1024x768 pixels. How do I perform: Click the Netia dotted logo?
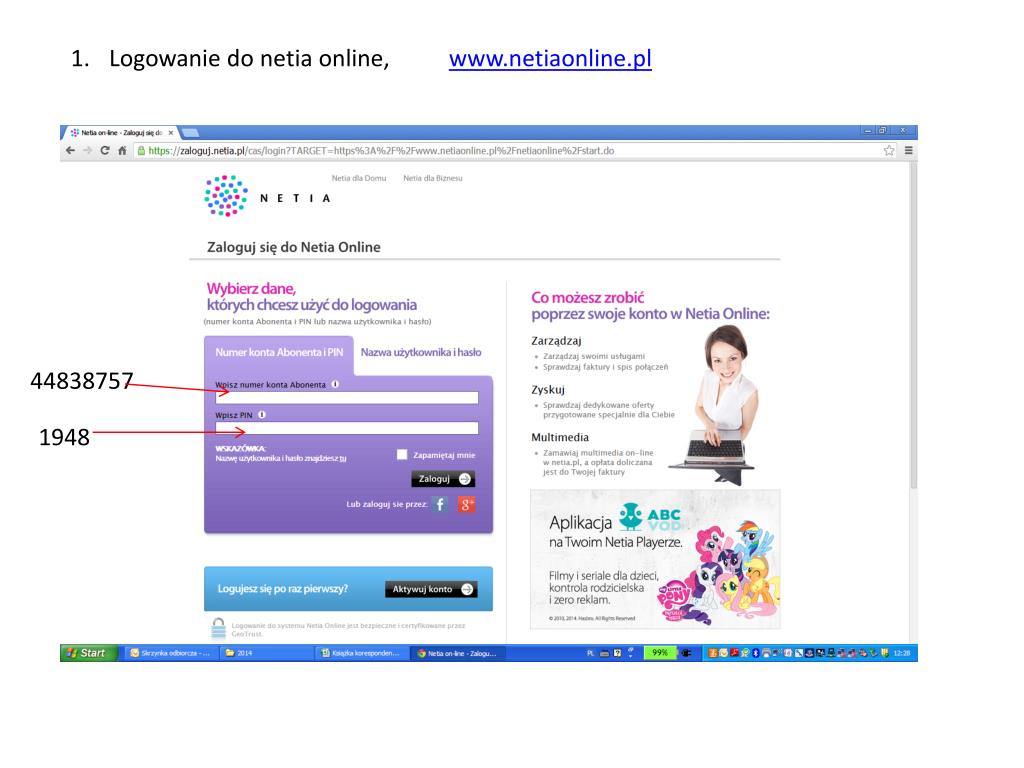[226, 195]
